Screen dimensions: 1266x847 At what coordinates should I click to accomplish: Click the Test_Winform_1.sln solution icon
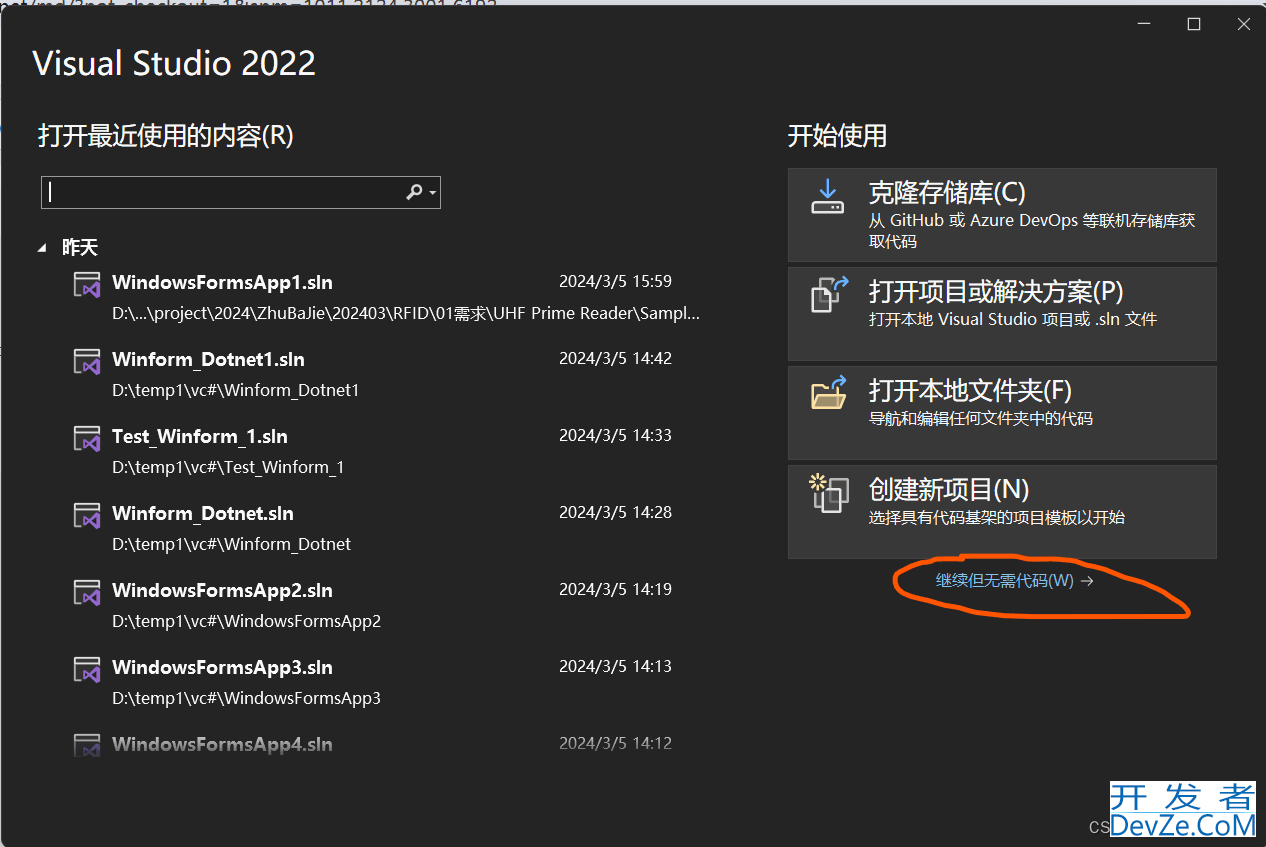(x=88, y=438)
